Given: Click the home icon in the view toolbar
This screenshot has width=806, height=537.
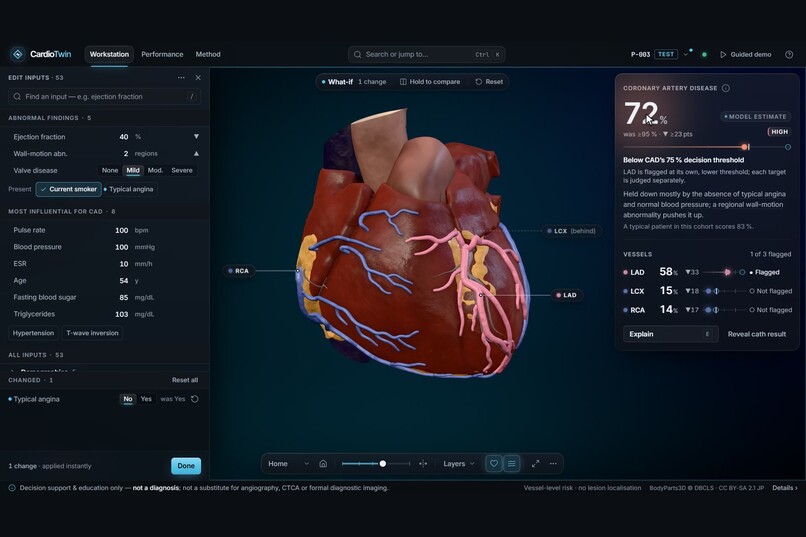Looking at the screenshot, I should tap(323, 464).
